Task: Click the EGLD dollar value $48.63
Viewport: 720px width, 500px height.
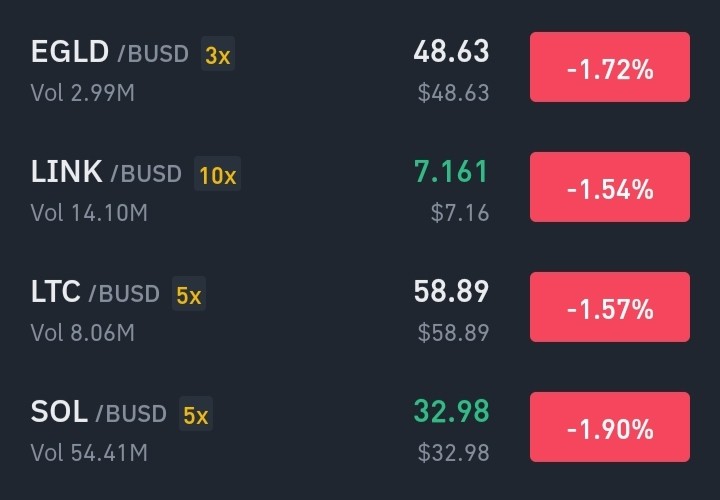Action: pyautogui.click(x=454, y=93)
